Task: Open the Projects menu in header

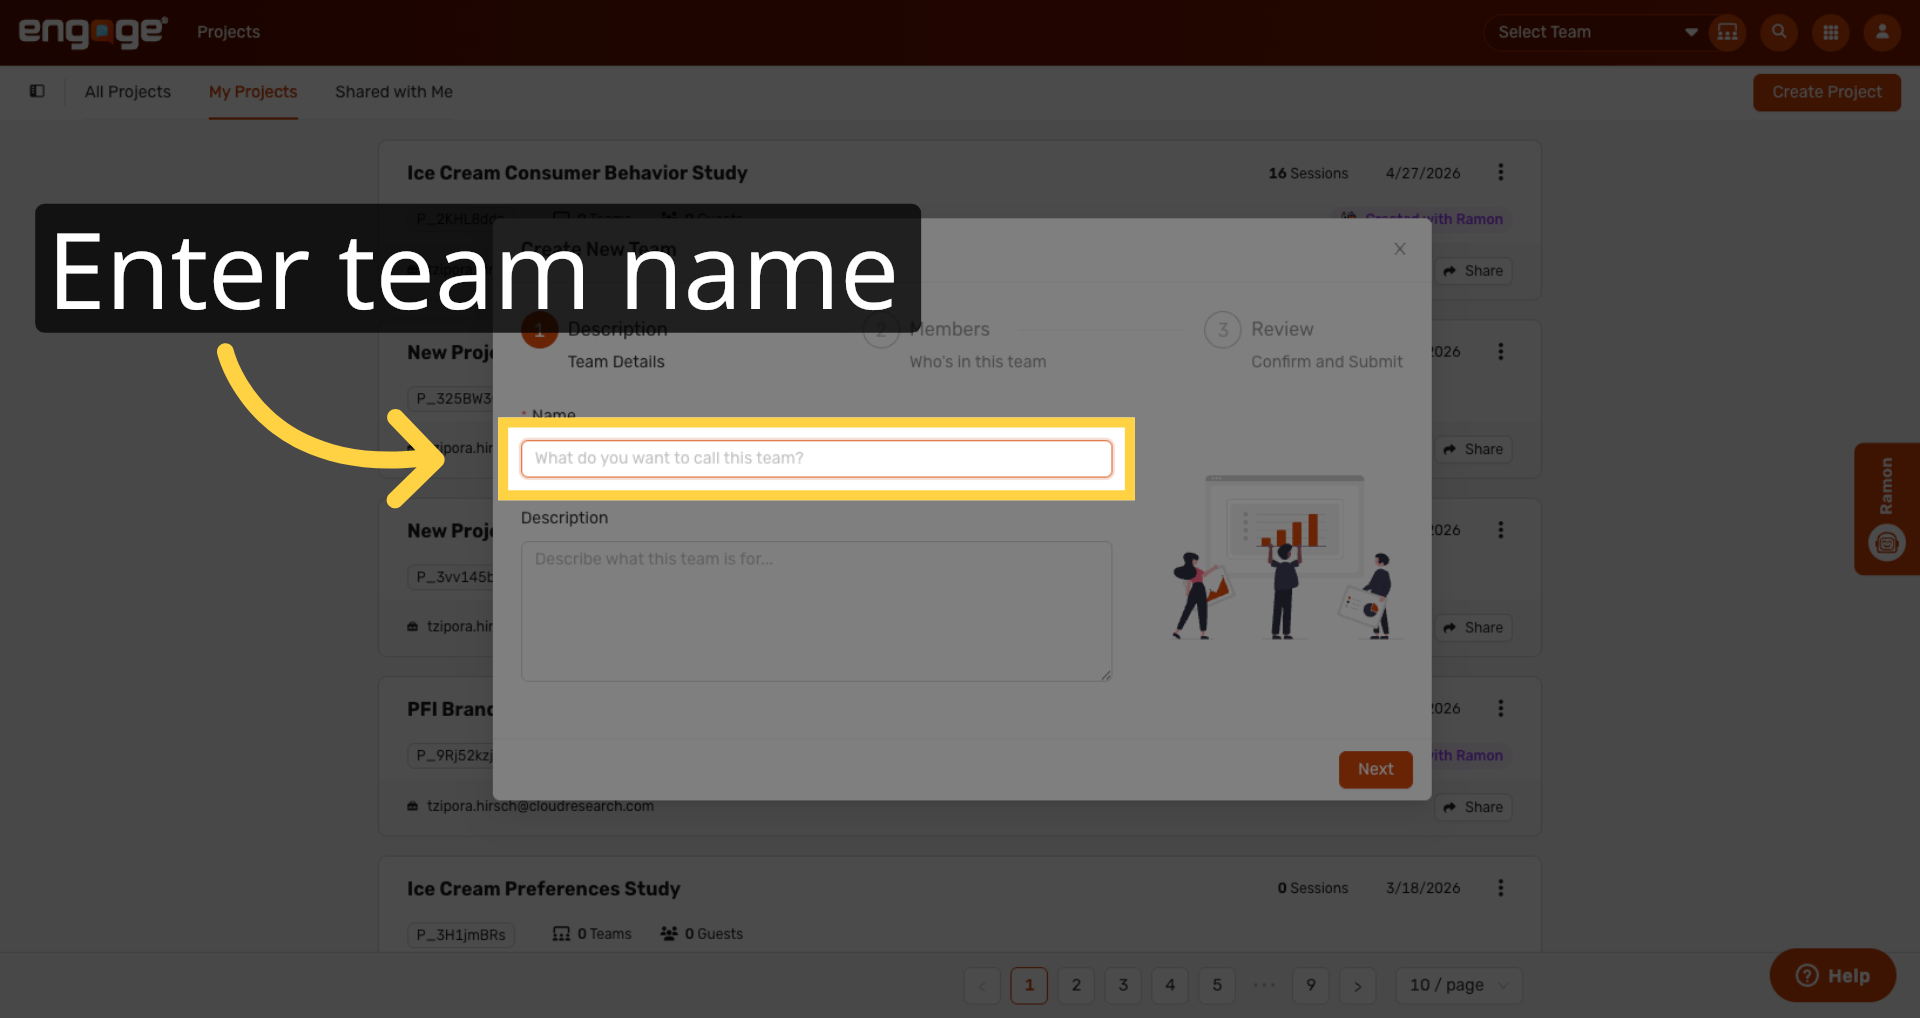Action: tap(228, 32)
